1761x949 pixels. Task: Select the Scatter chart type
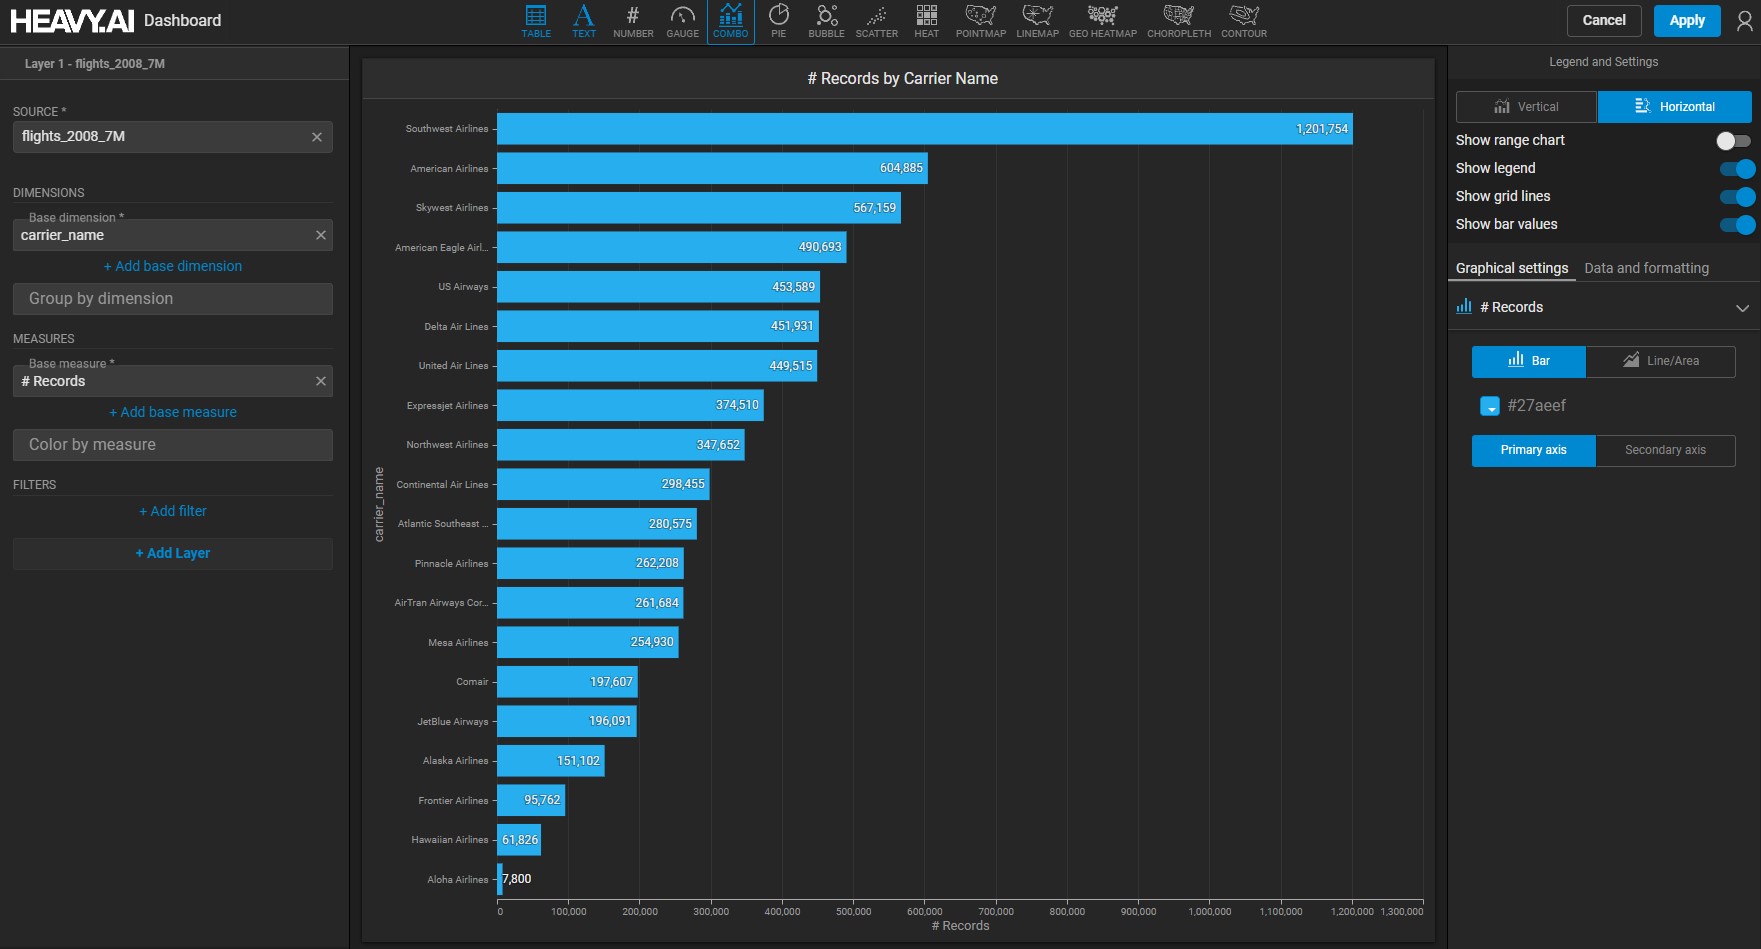click(876, 21)
